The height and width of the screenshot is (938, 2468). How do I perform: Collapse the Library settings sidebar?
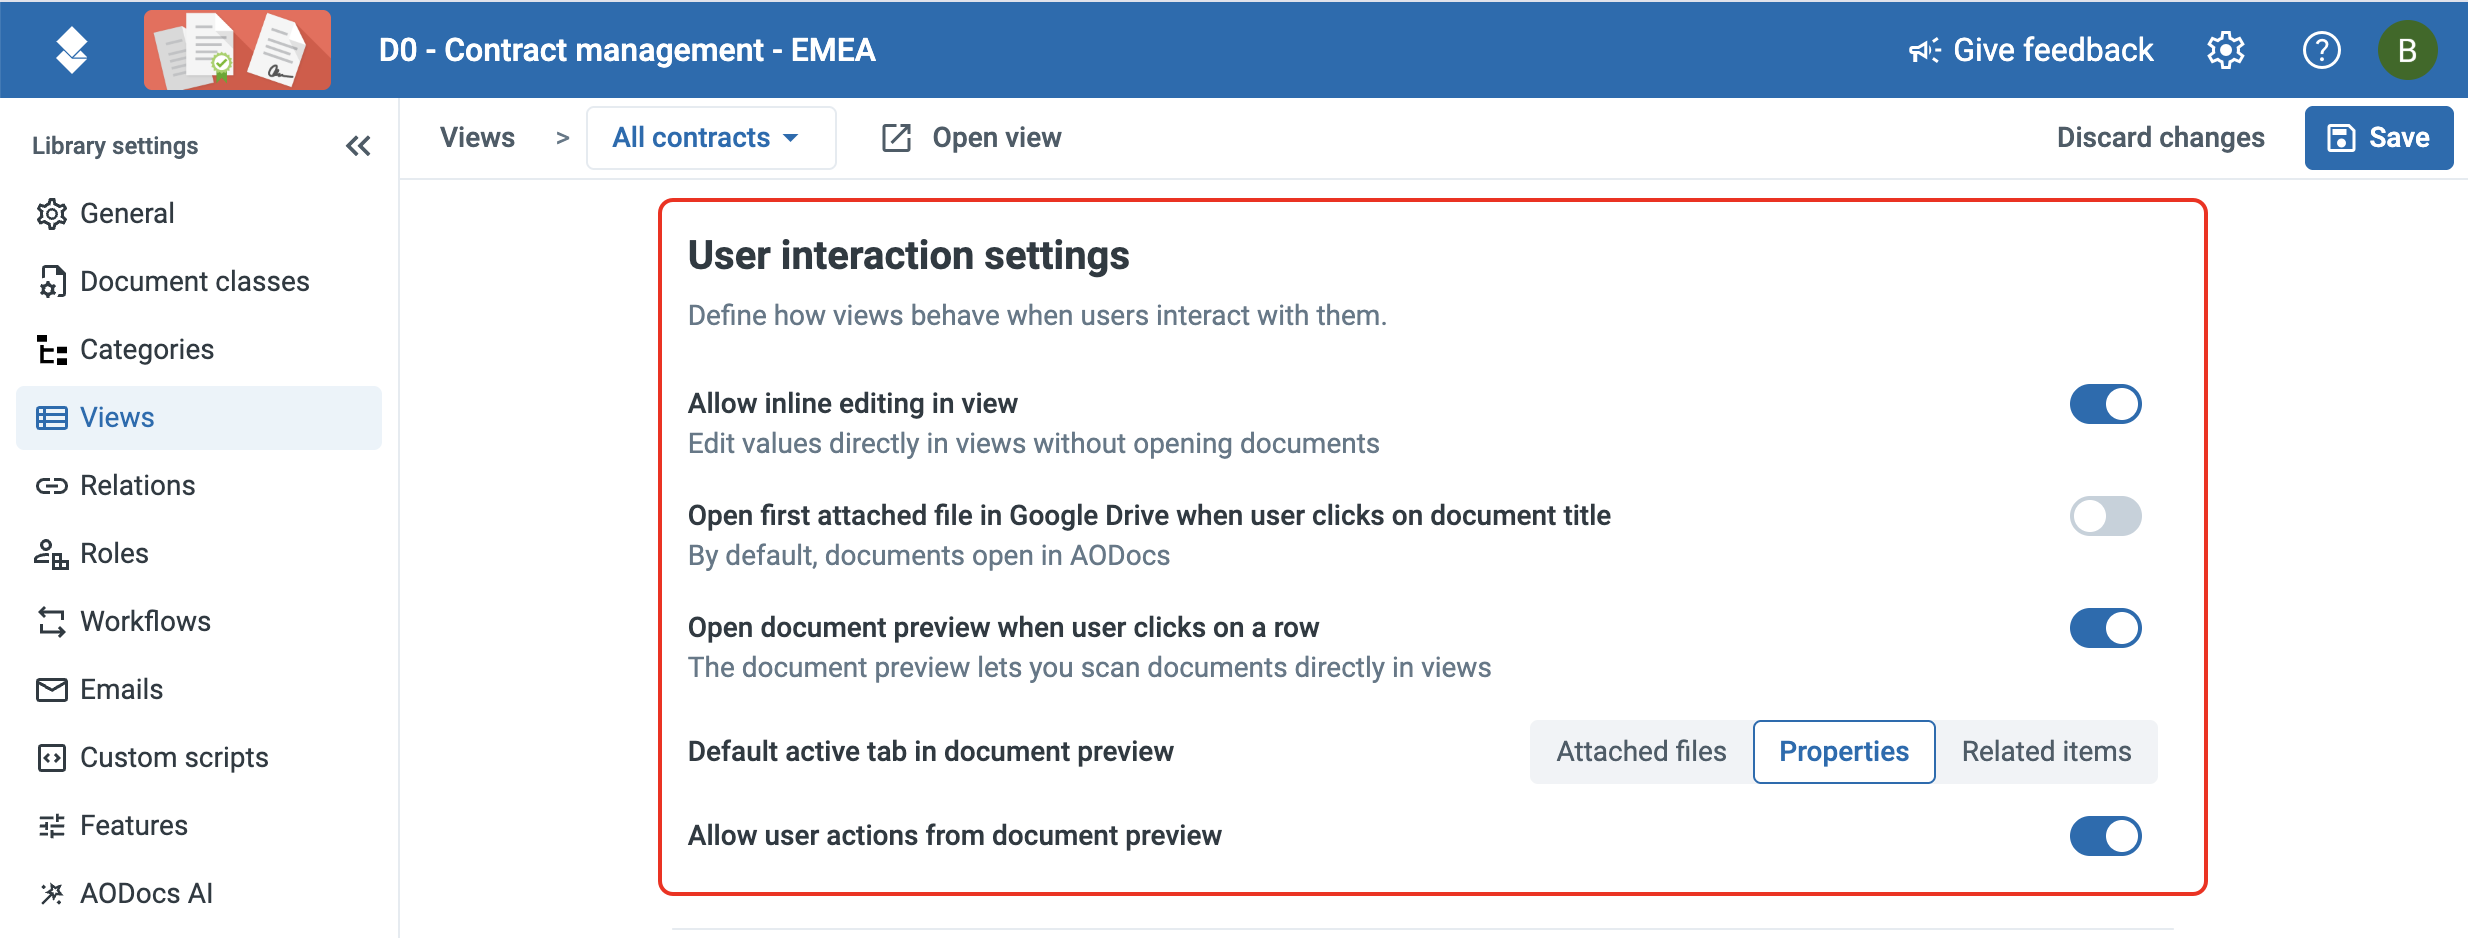[x=358, y=146]
